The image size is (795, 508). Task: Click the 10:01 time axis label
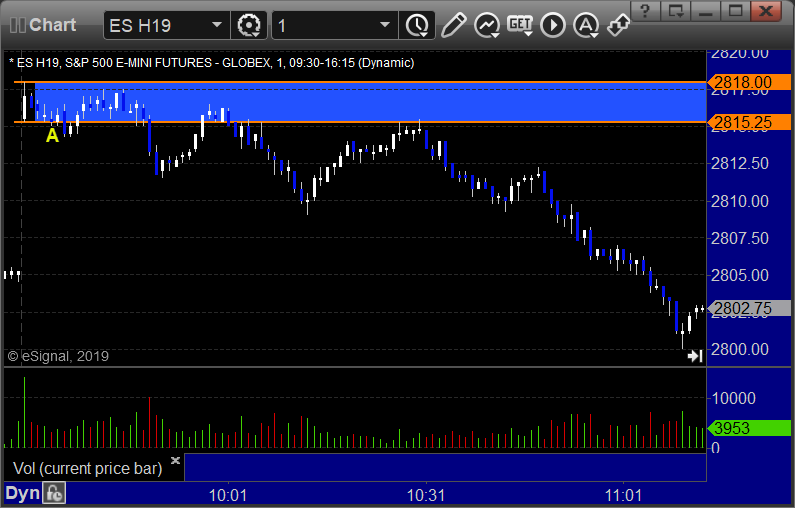point(228,495)
